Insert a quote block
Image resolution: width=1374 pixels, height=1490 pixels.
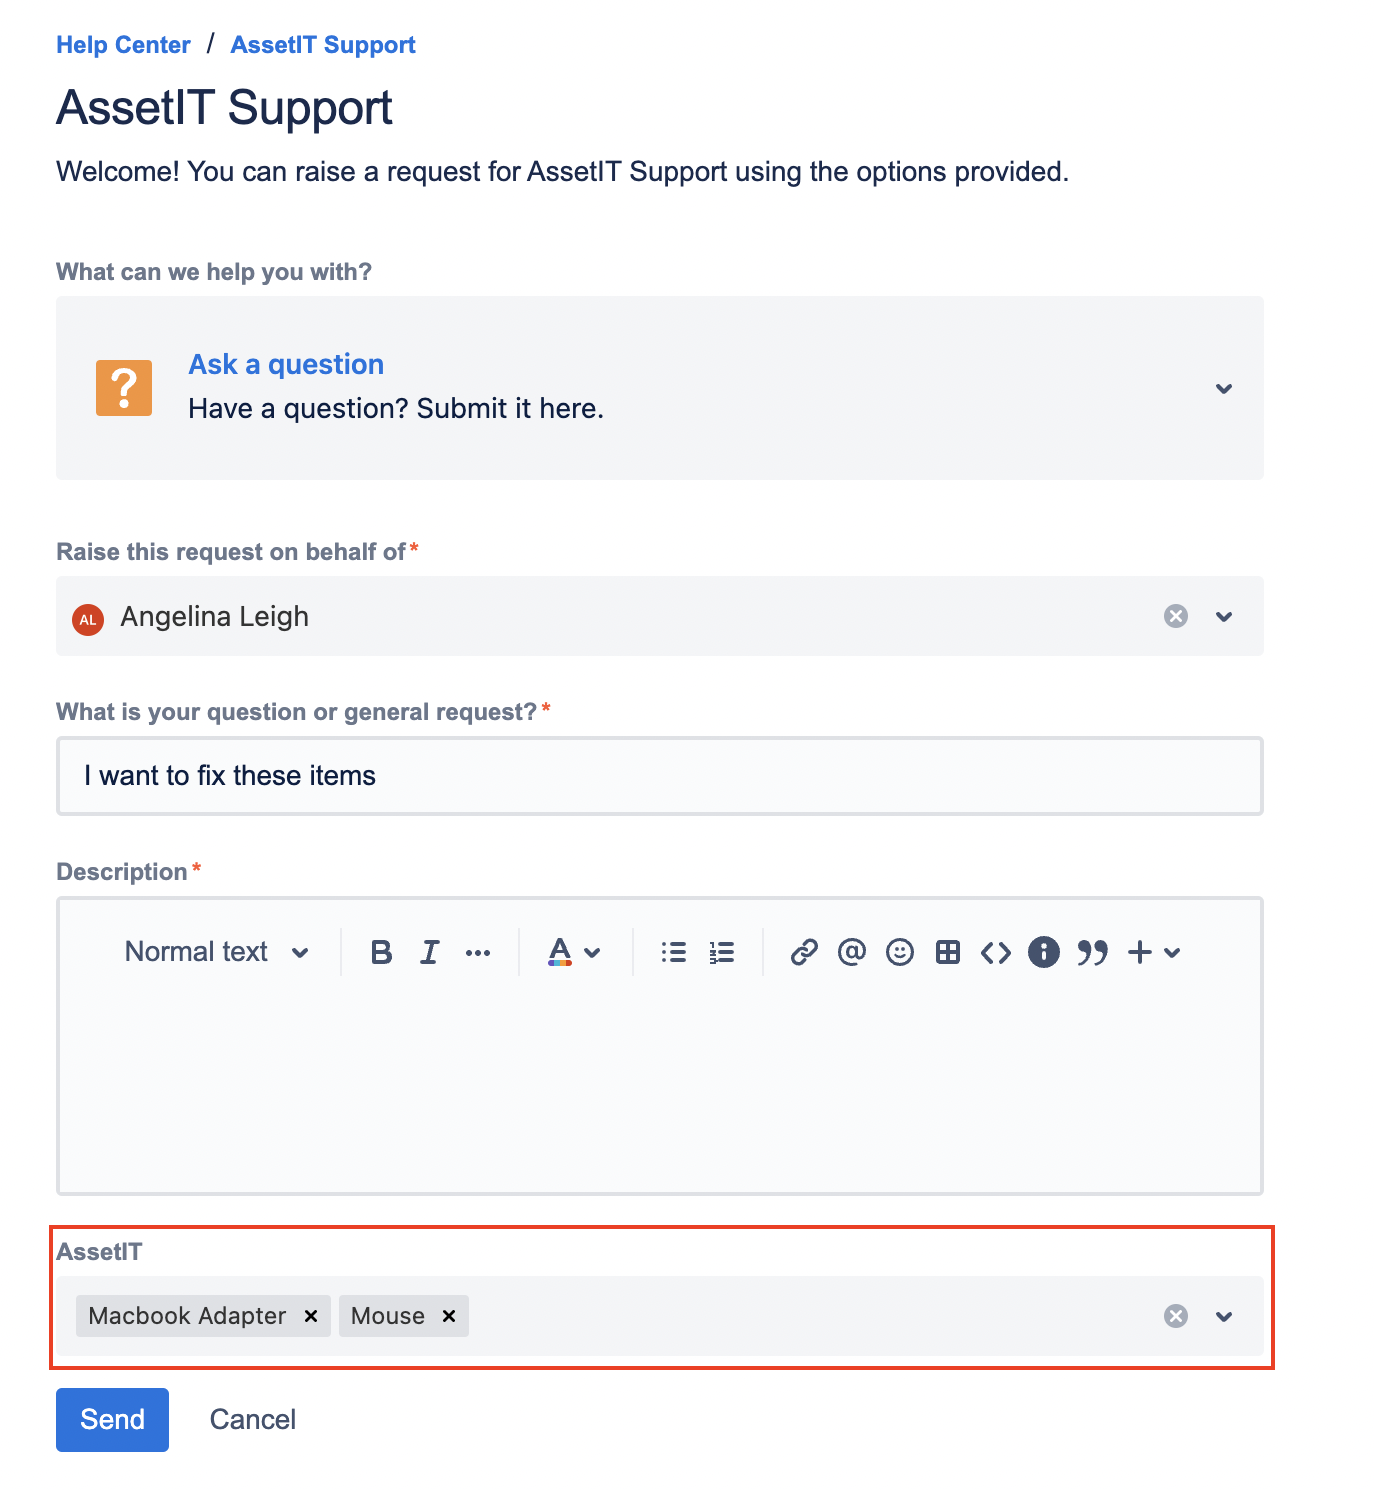[x=1092, y=952]
